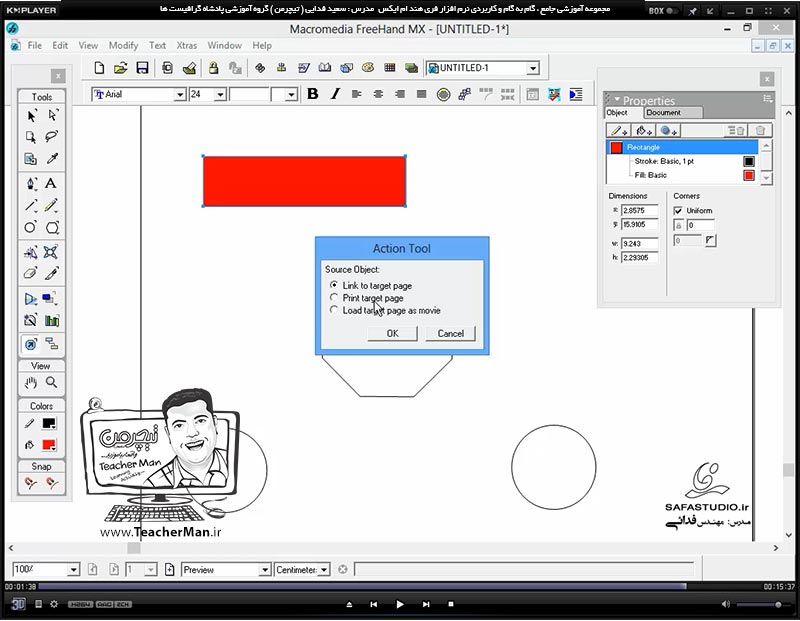
Task: Click the Open folder toolbar icon
Action: pos(121,67)
